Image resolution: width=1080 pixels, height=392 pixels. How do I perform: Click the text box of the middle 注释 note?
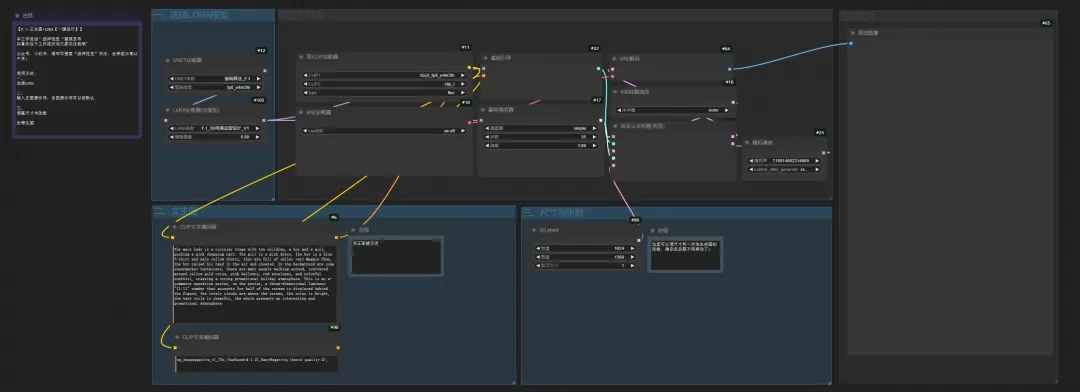coord(396,256)
